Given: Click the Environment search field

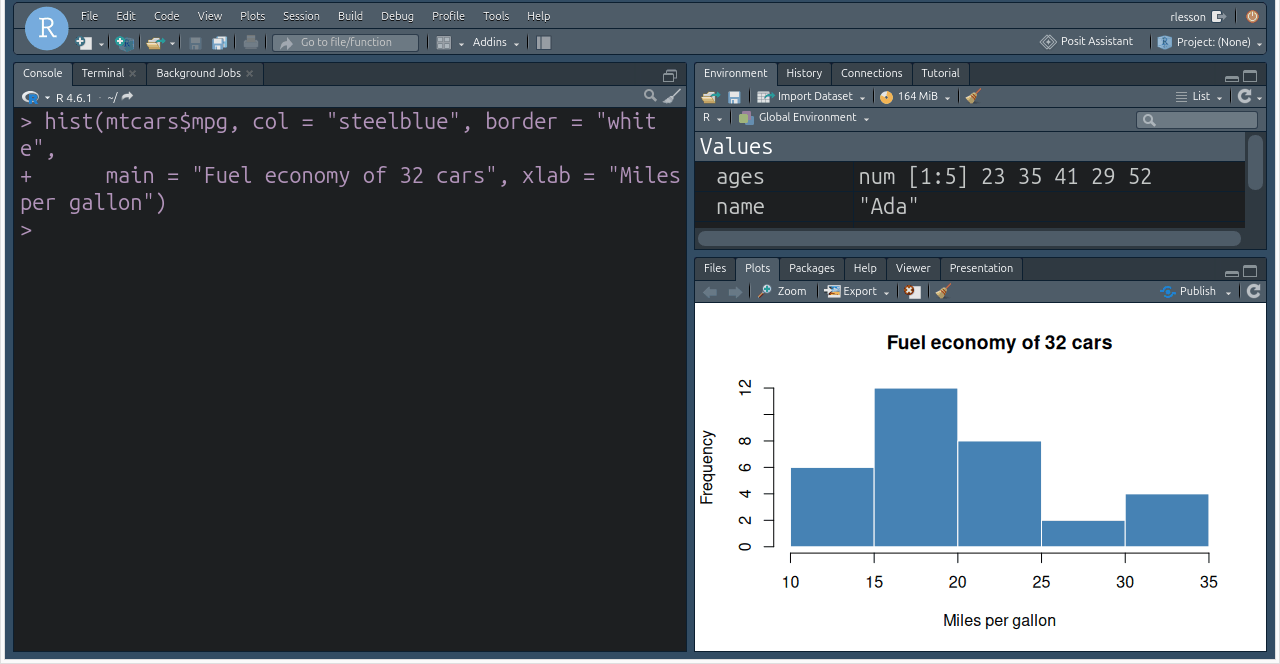Looking at the screenshot, I should pyautogui.click(x=1197, y=119).
